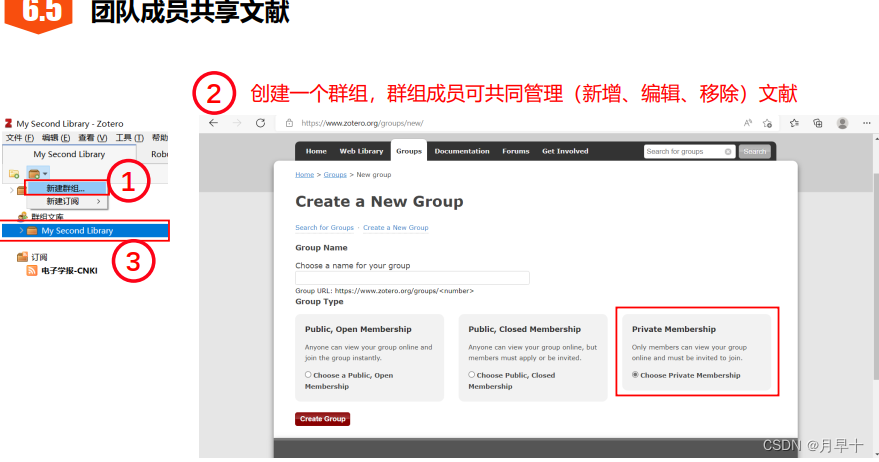Click the 订阅 folder icon
Image resolution: width=879 pixels, height=462 pixels.
(x=22, y=257)
